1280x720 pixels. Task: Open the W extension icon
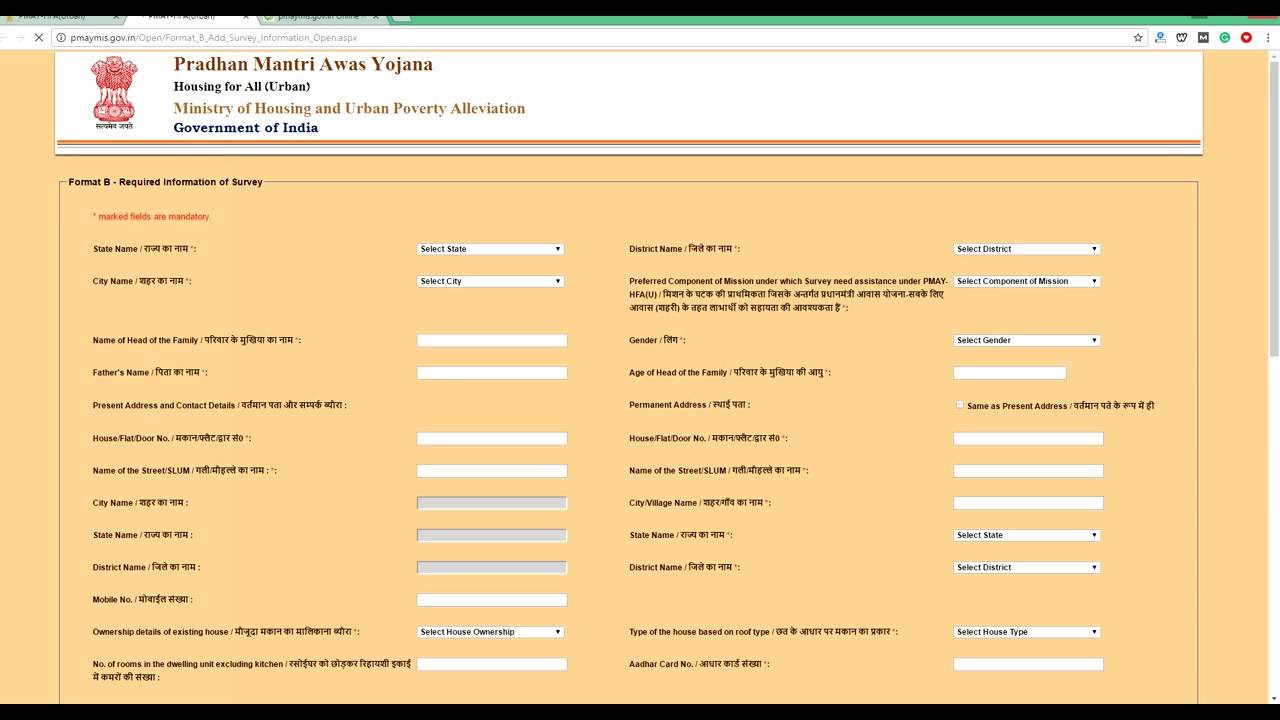point(1181,37)
